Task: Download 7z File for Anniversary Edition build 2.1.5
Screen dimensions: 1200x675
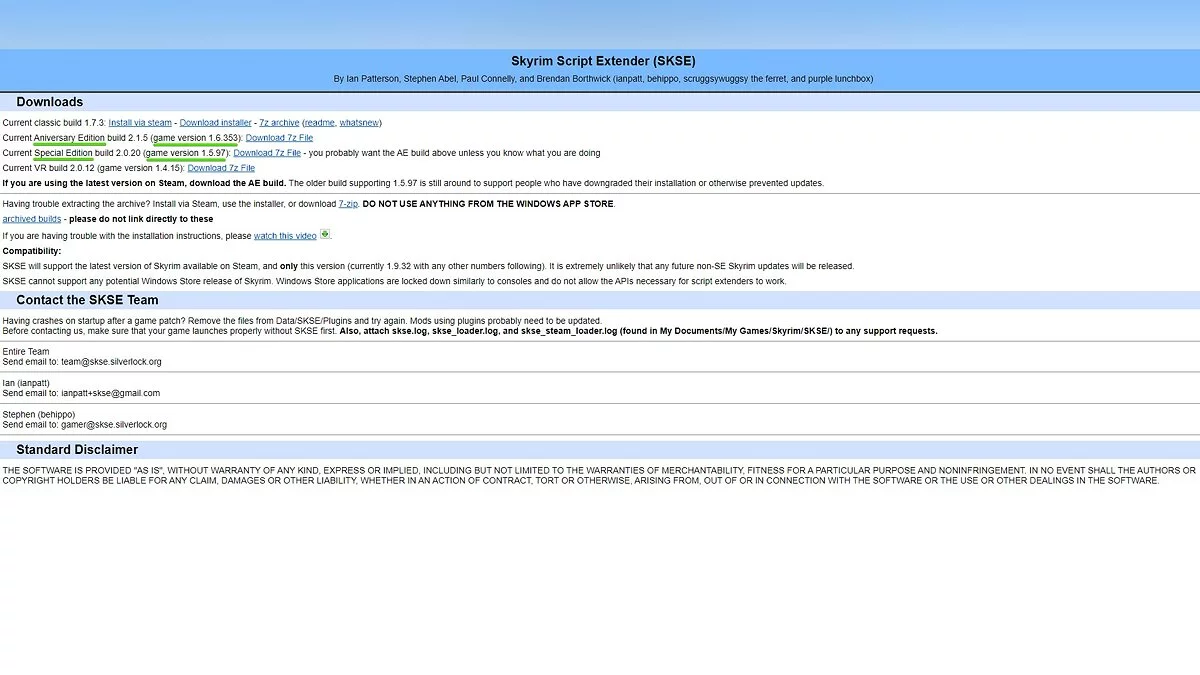Action: [x=279, y=138]
